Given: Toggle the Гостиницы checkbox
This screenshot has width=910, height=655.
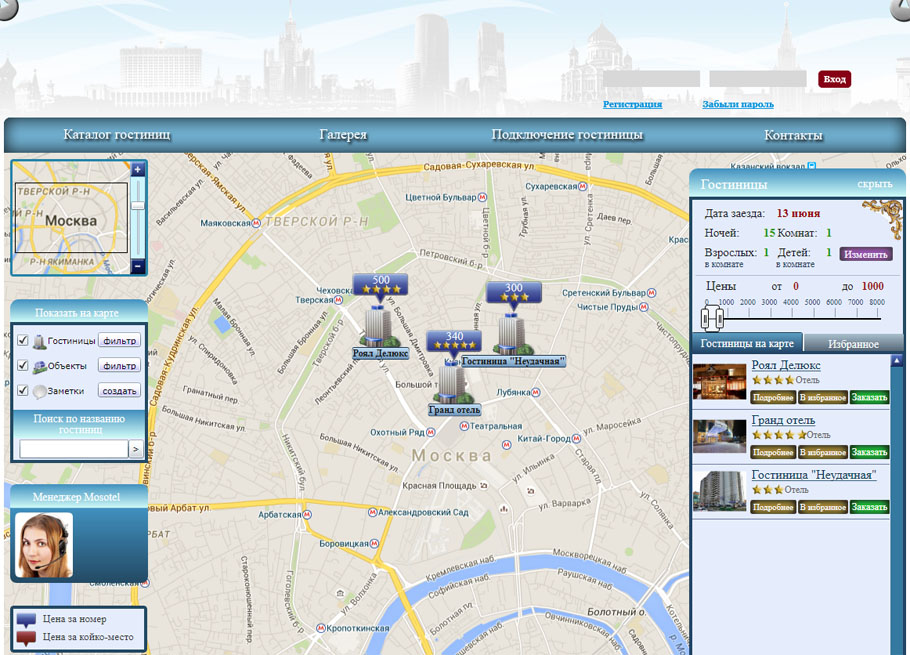Looking at the screenshot, I should (x=23, y=341).
